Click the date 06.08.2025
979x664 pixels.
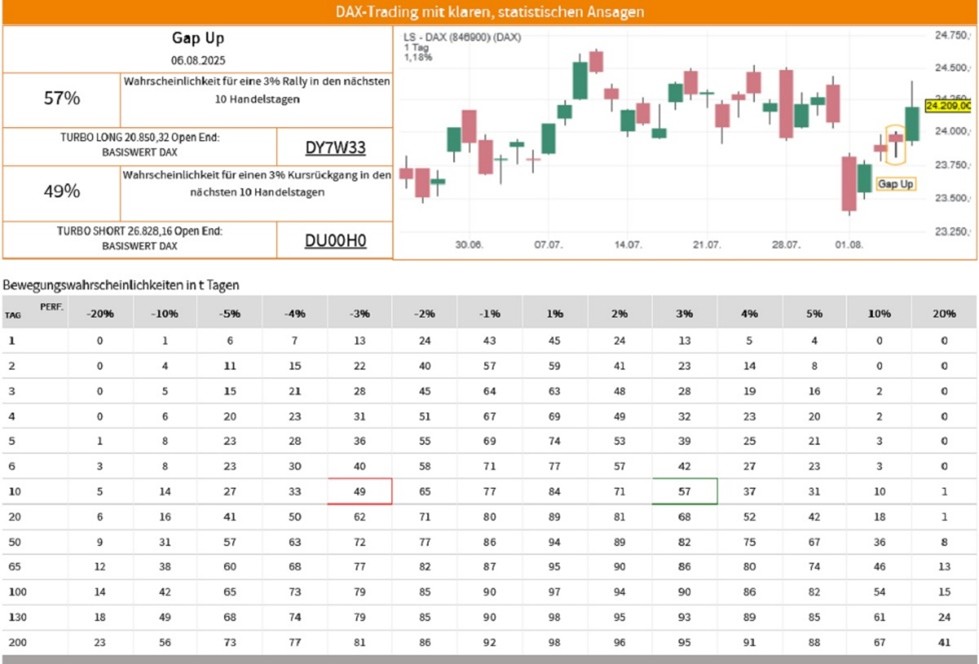pyautogui.click(x=198, y=60)
